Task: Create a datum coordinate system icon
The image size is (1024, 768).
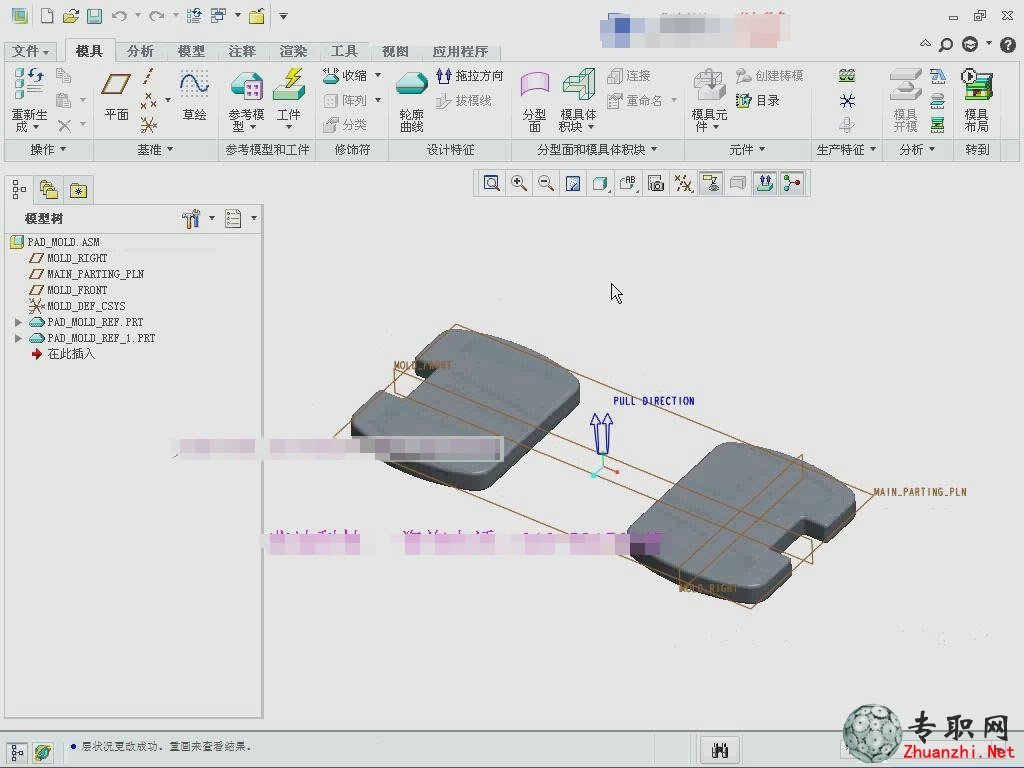Action: click(x=149, y=124)
